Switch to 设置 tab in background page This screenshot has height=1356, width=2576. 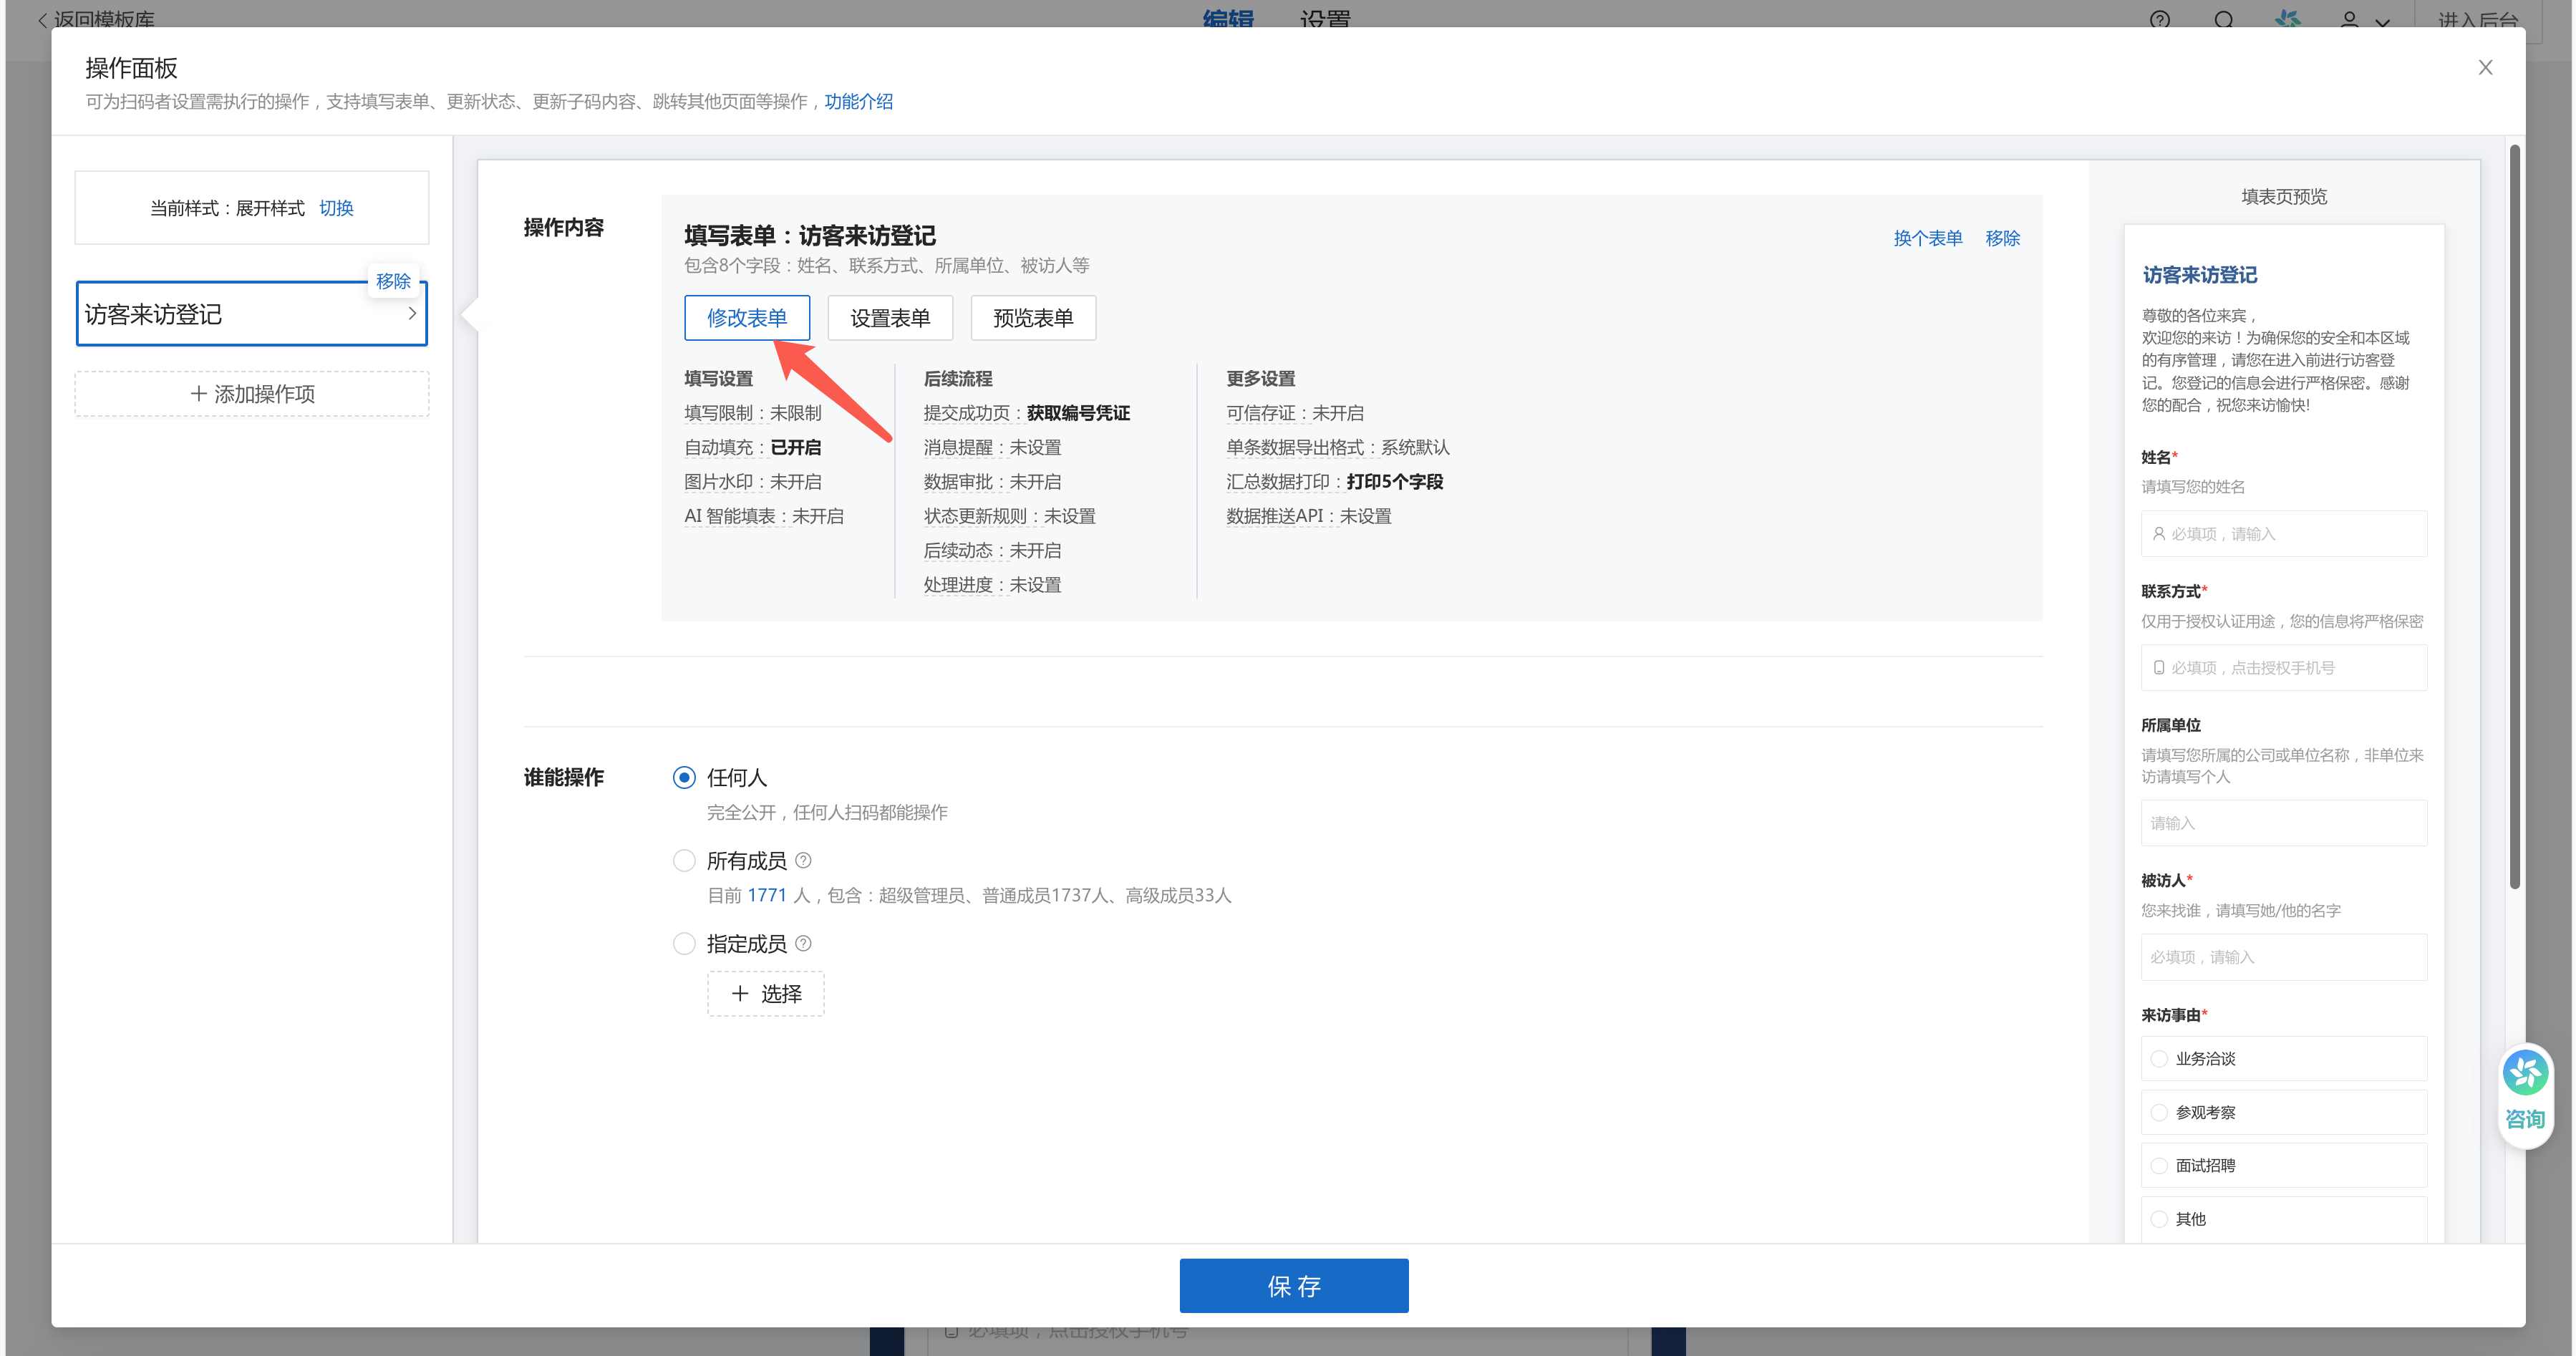(x=1325, y=19)
